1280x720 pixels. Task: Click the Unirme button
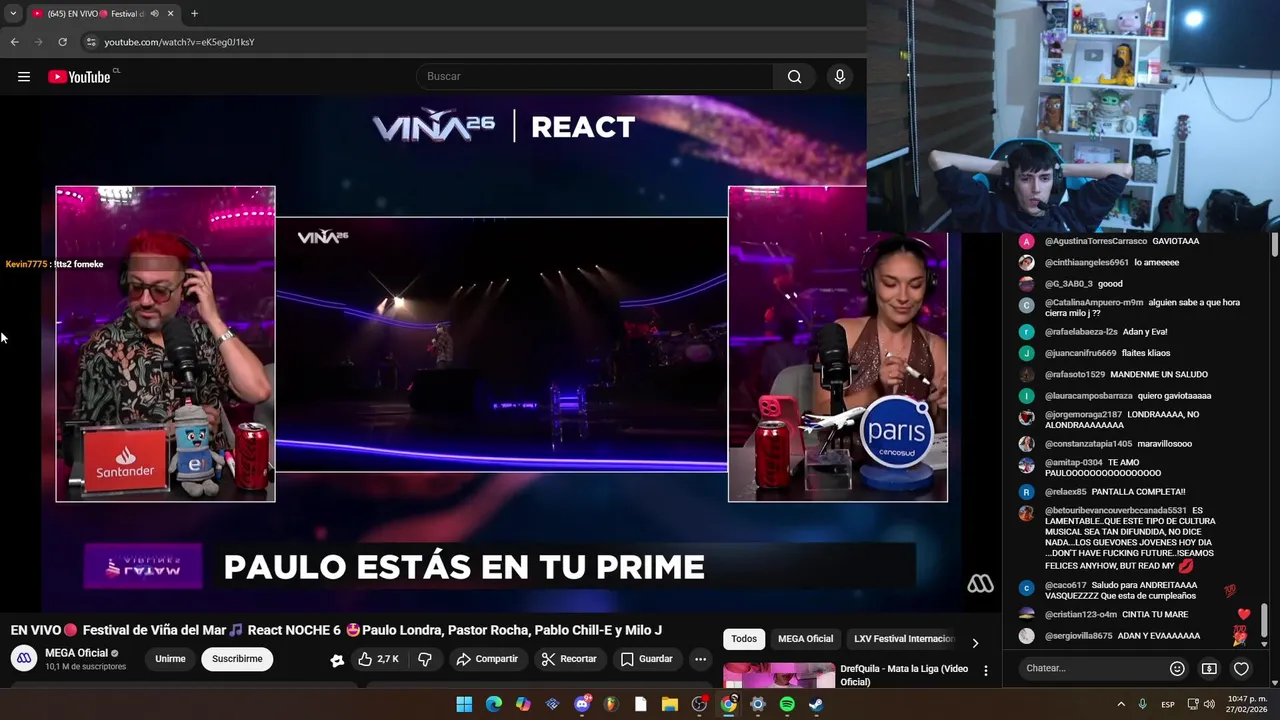[170, 659]
